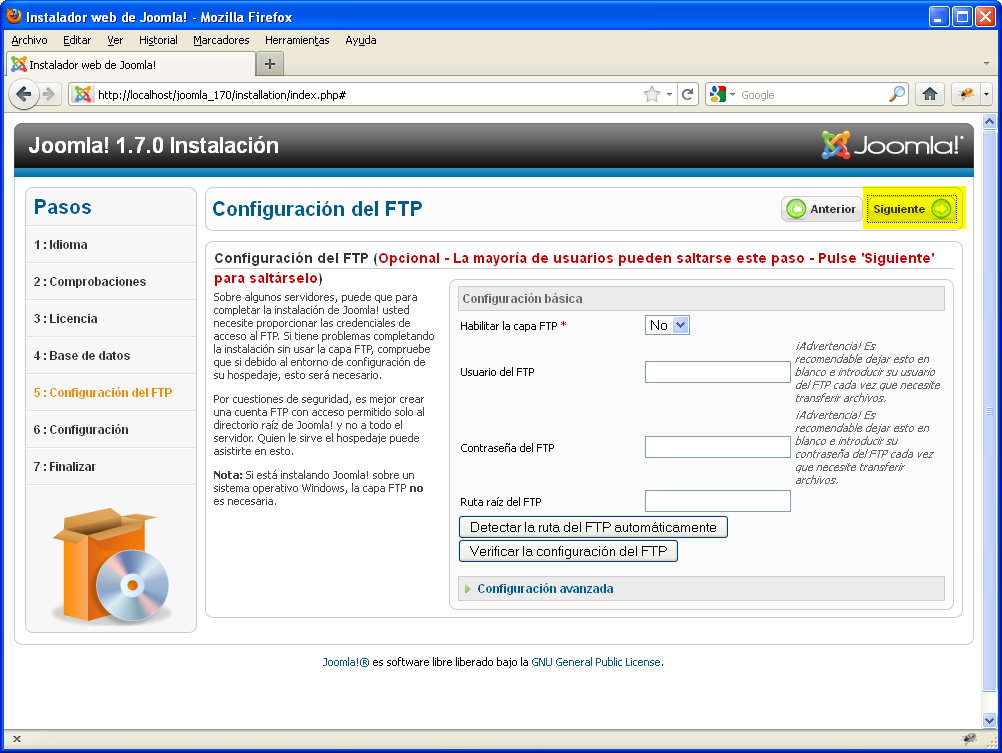Click the URL address field
This screenshot has width=1002, height=753.
[x=367, y=95]
